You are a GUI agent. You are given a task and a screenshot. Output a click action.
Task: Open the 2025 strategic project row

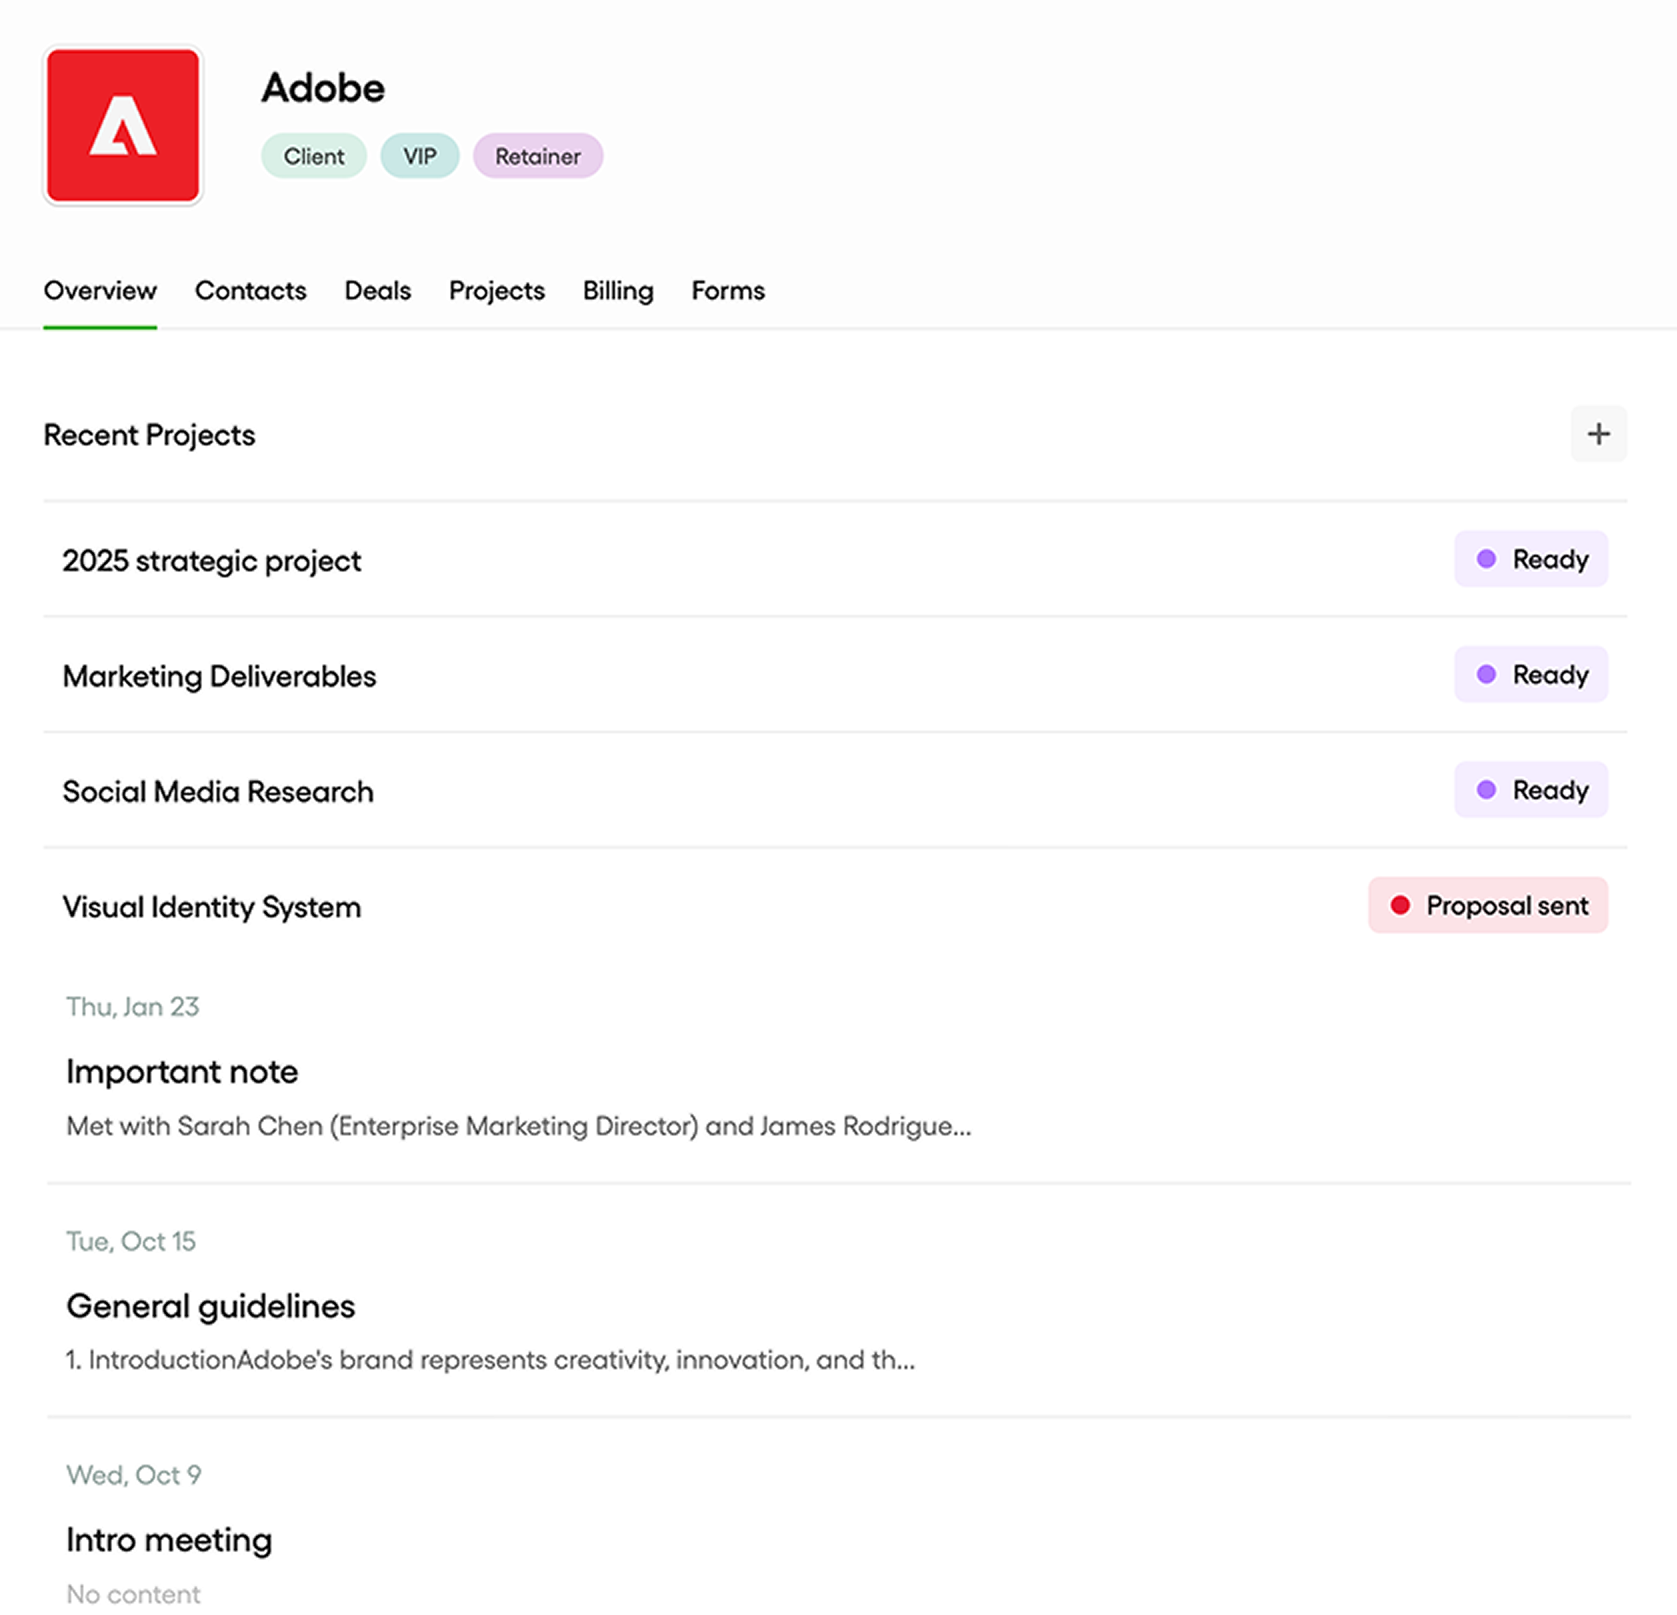click(835, 560)
